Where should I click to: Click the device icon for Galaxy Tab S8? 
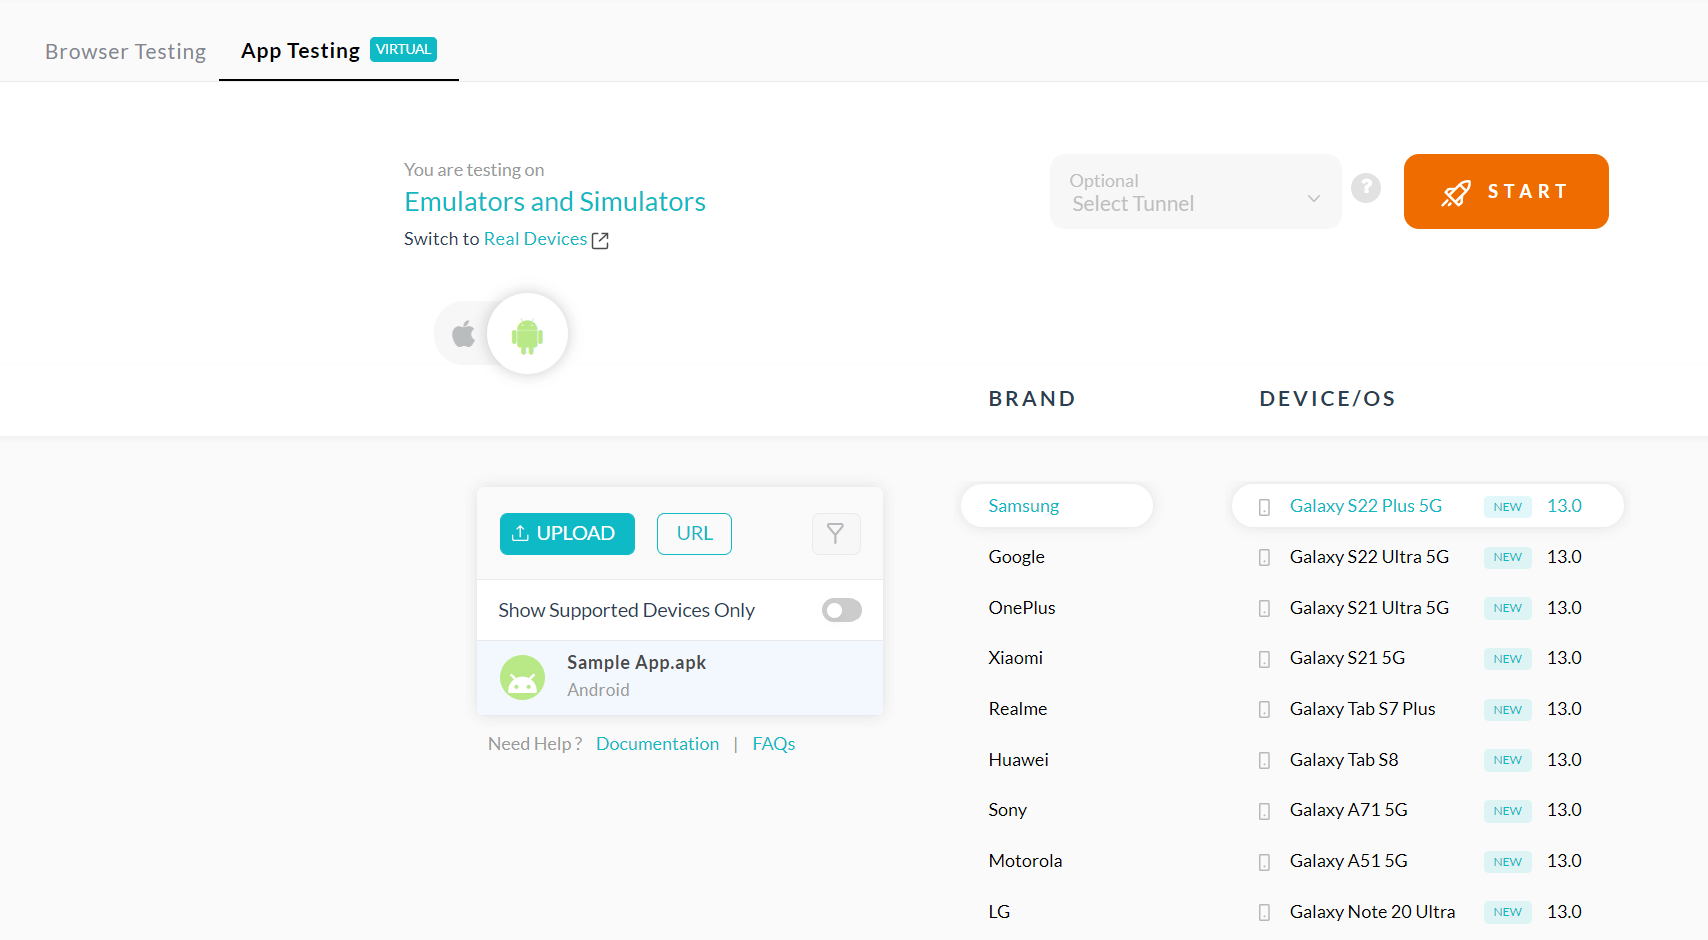click(x=1264, y=761)
